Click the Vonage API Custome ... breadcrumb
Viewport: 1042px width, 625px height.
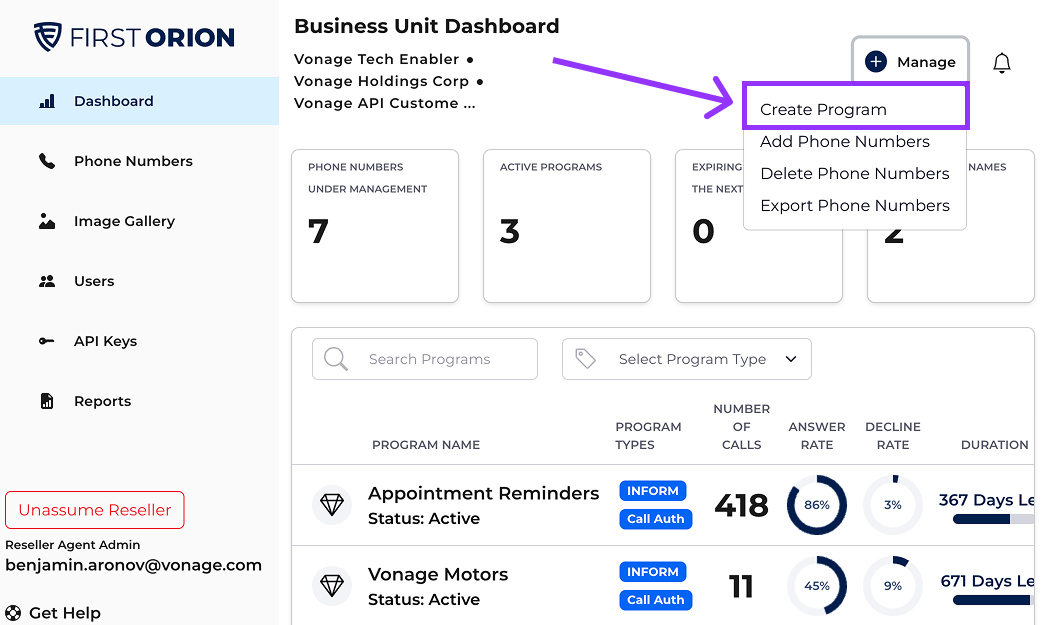[x=385, y=103]
